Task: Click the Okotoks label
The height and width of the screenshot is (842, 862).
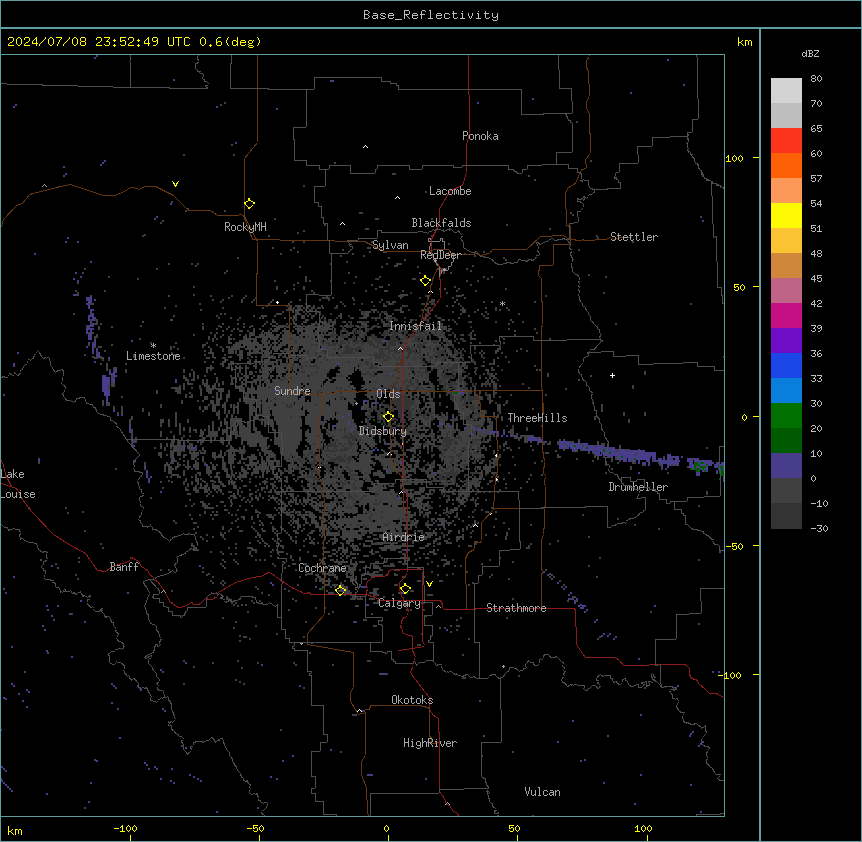Action: [x=412, y=700]
